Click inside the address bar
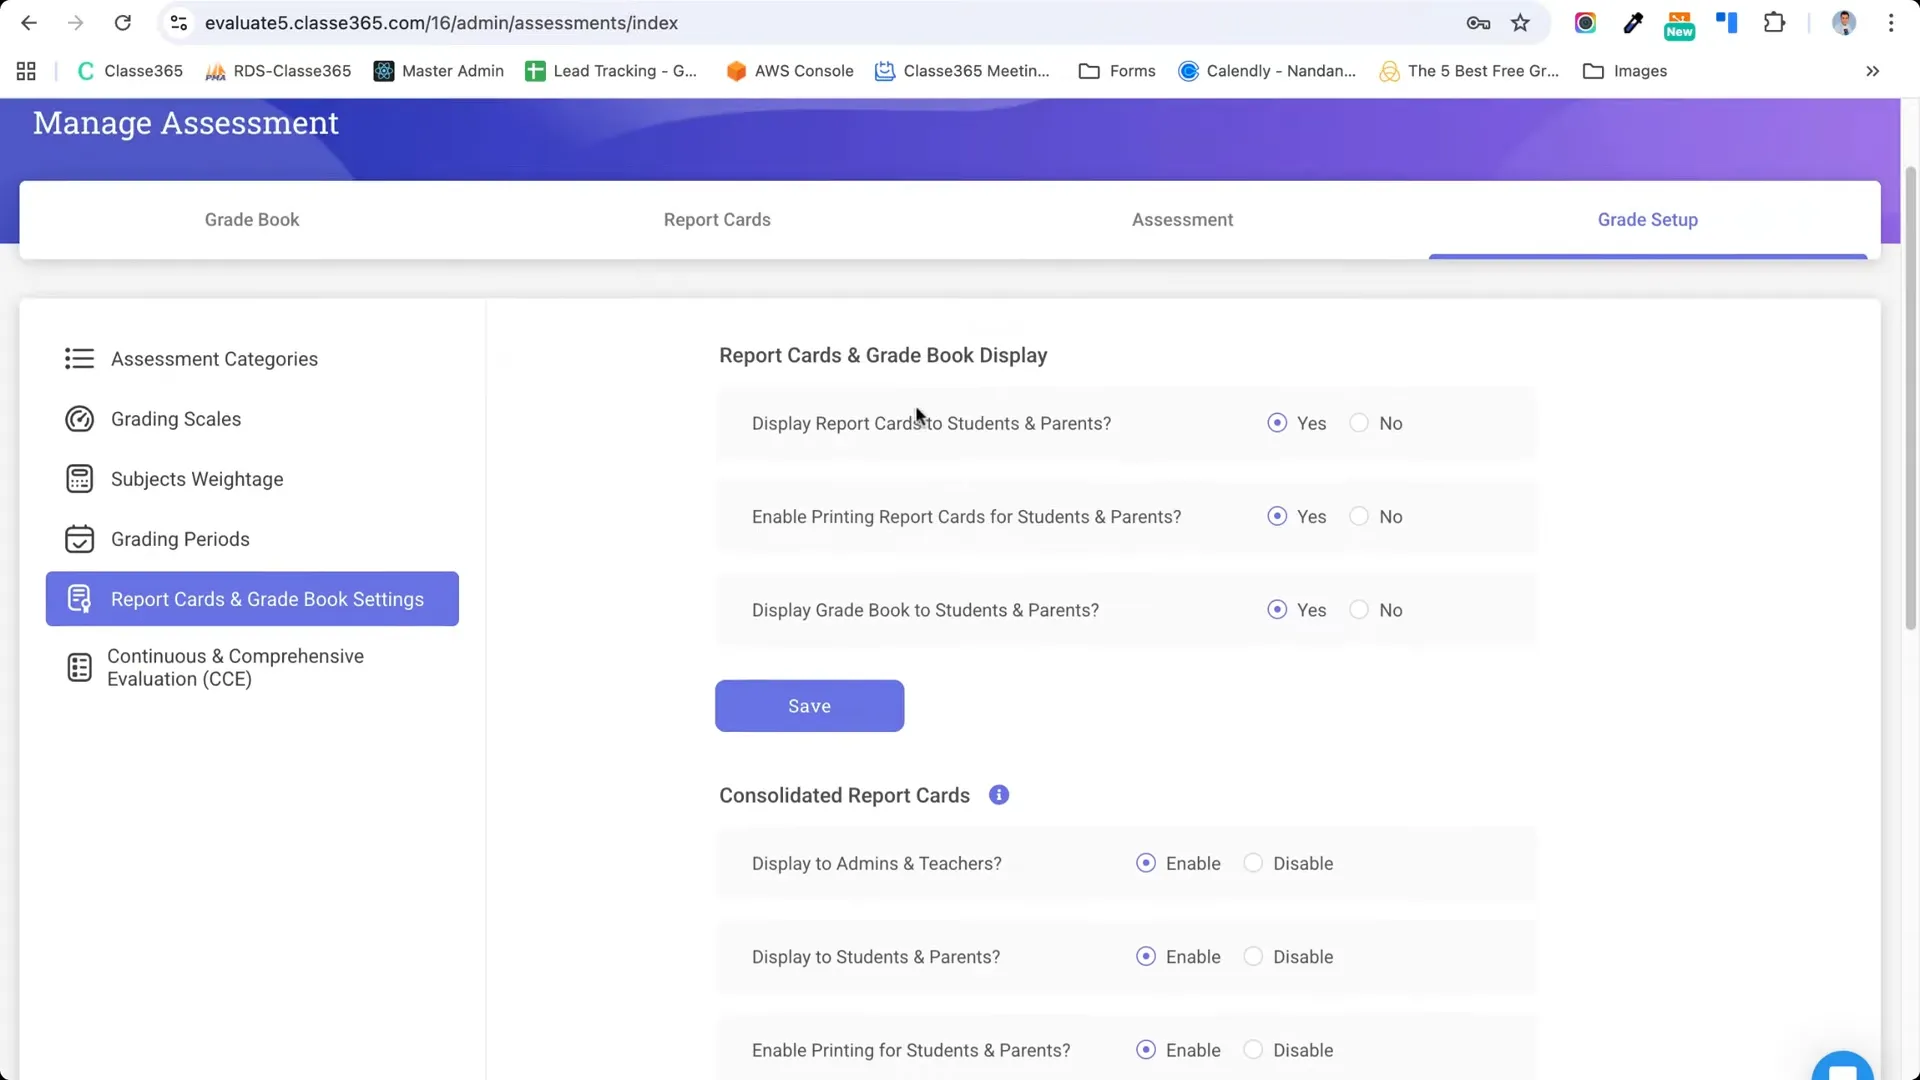1920x1080 pixels. (600, 22)
